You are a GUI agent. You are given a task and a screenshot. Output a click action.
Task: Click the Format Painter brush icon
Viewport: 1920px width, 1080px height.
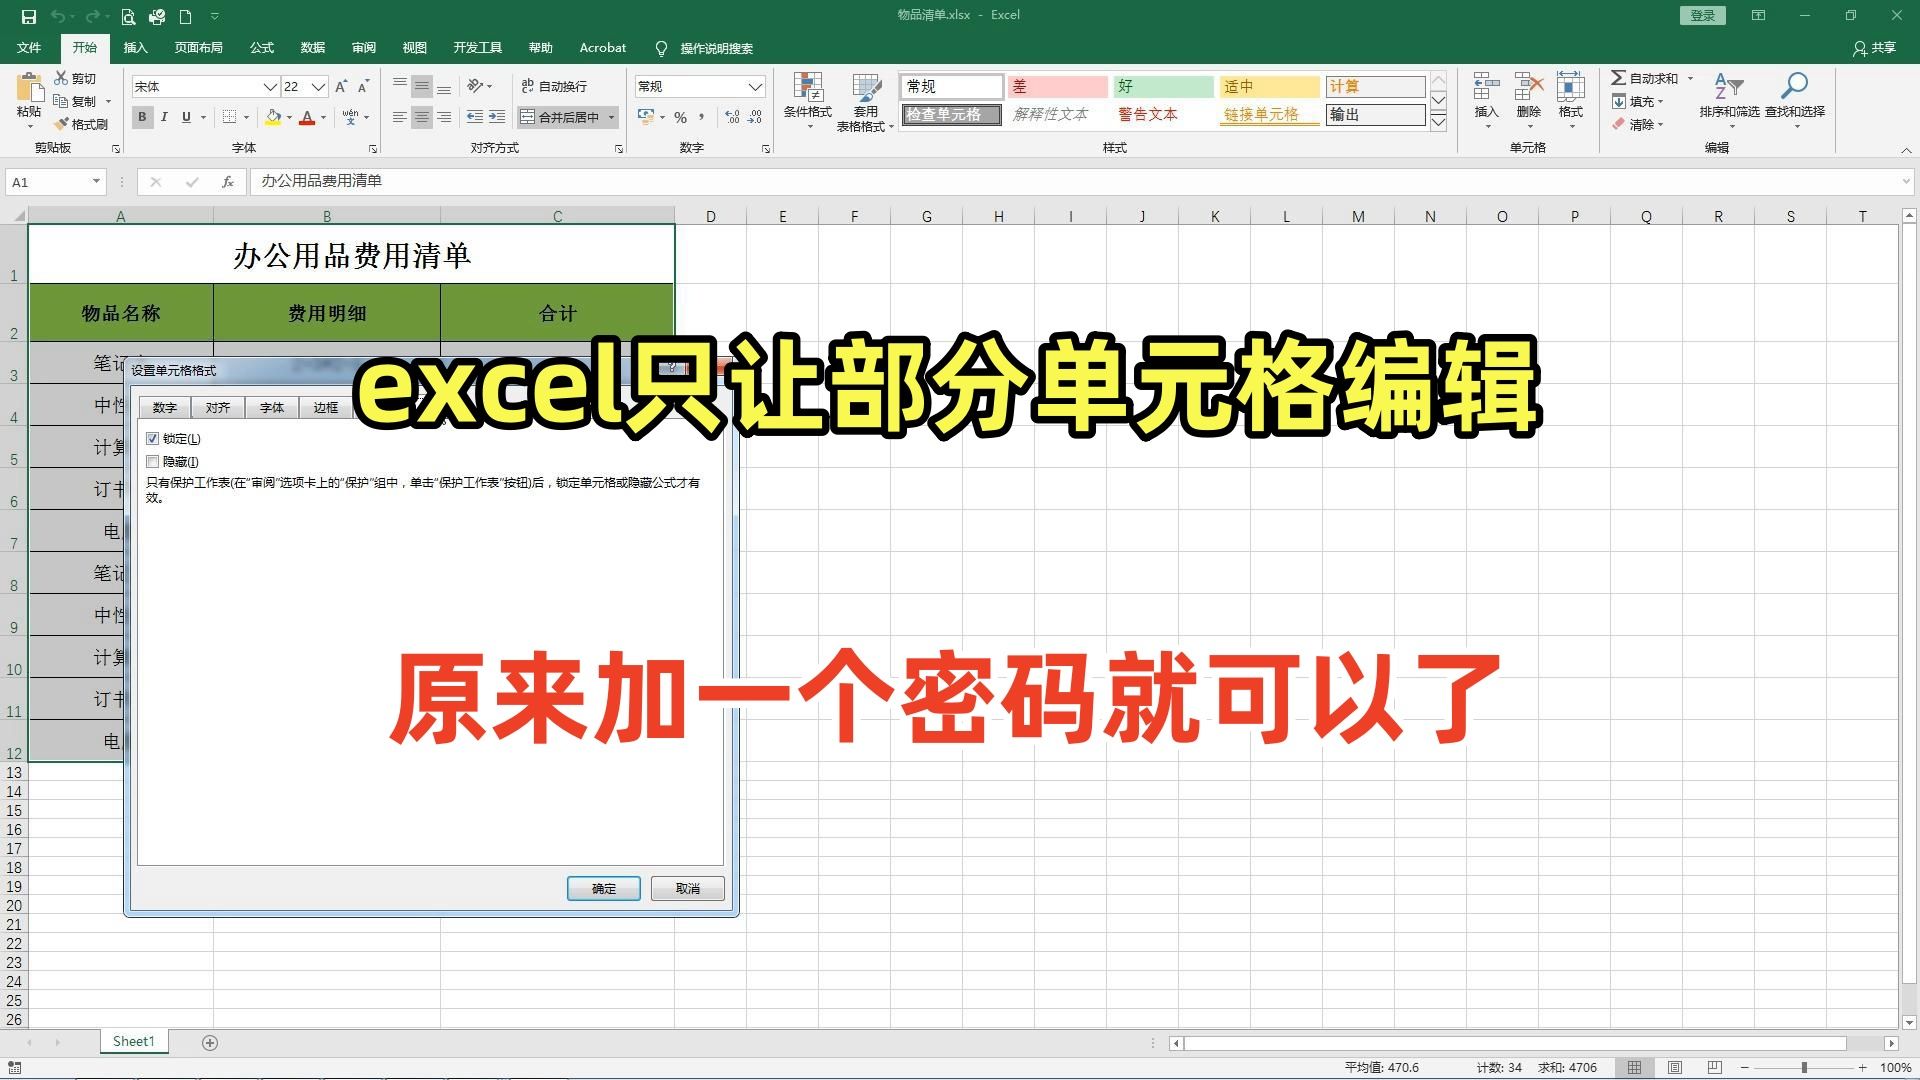(63, 125)
